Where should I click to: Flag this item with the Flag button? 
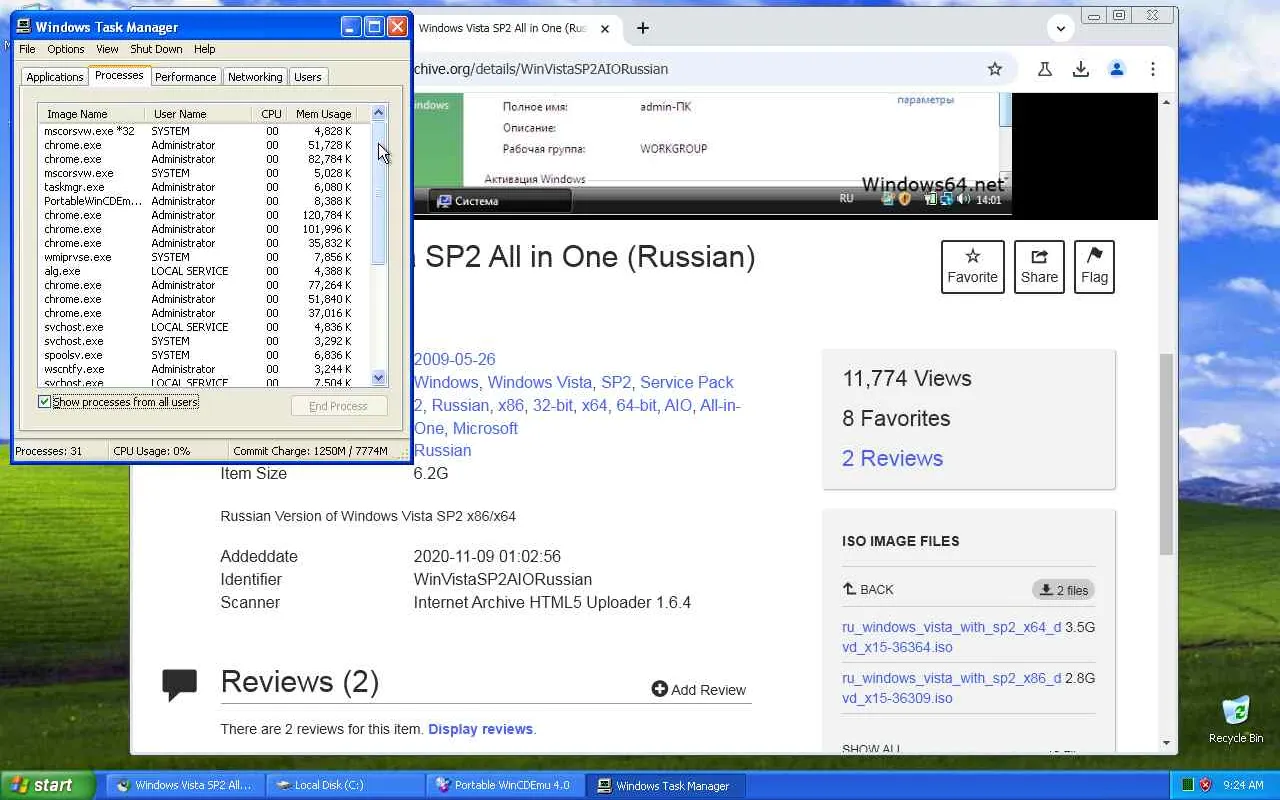pos(1094,267)
